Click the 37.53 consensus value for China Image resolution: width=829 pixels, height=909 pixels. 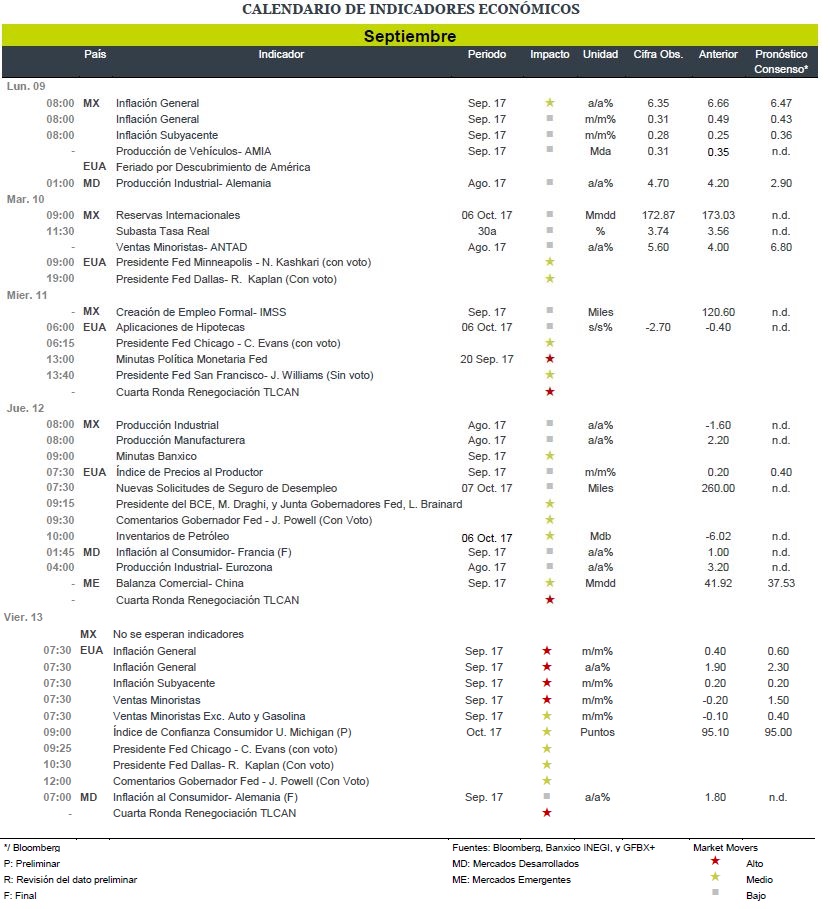click(781, 583)
